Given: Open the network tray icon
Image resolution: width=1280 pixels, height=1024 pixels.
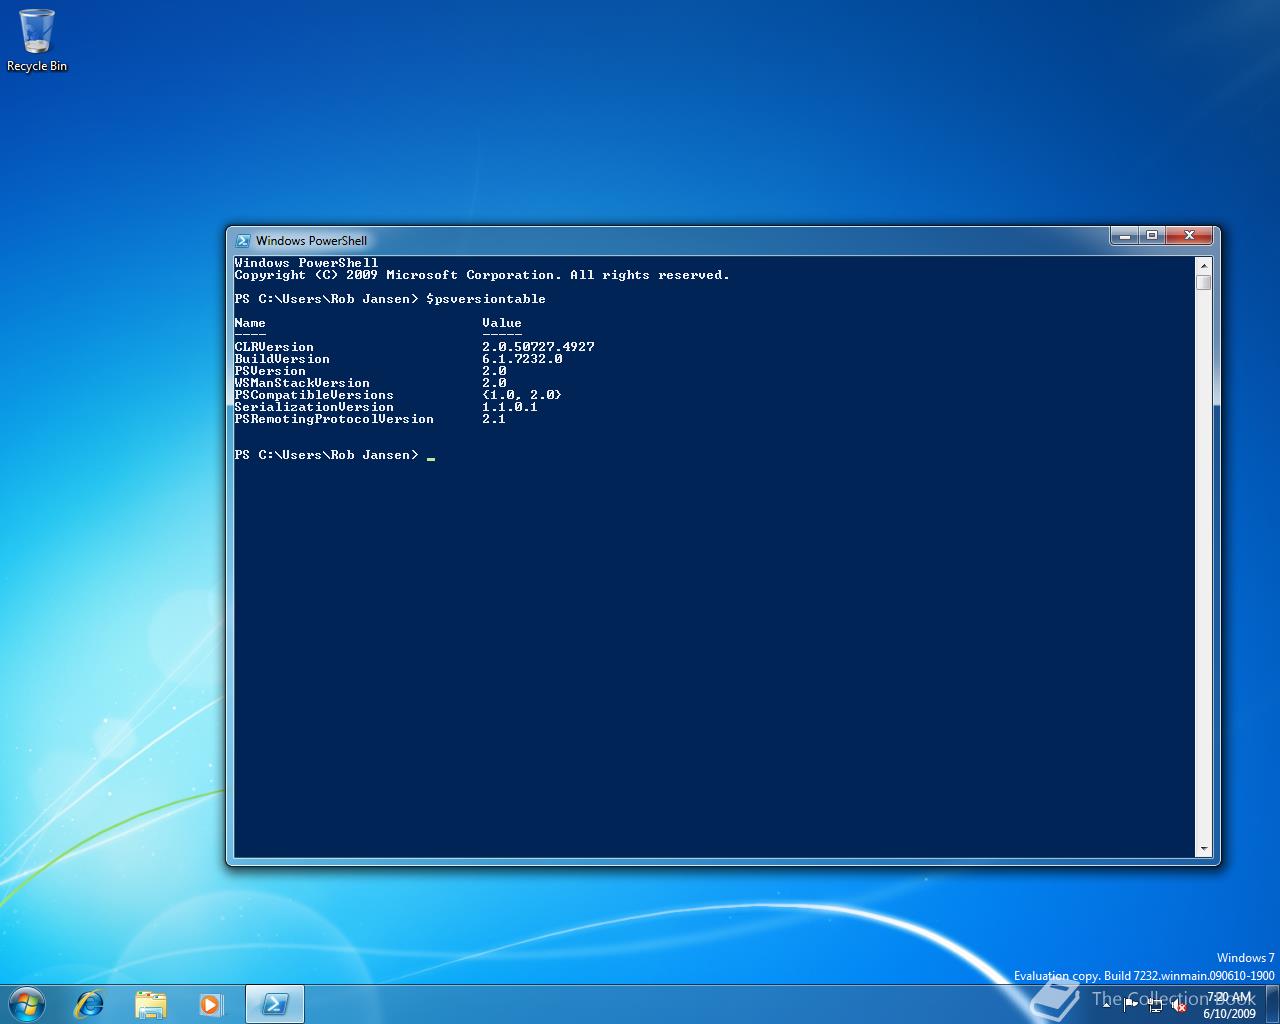Looking at the screenshot, I should [x=1155, y=1006].
